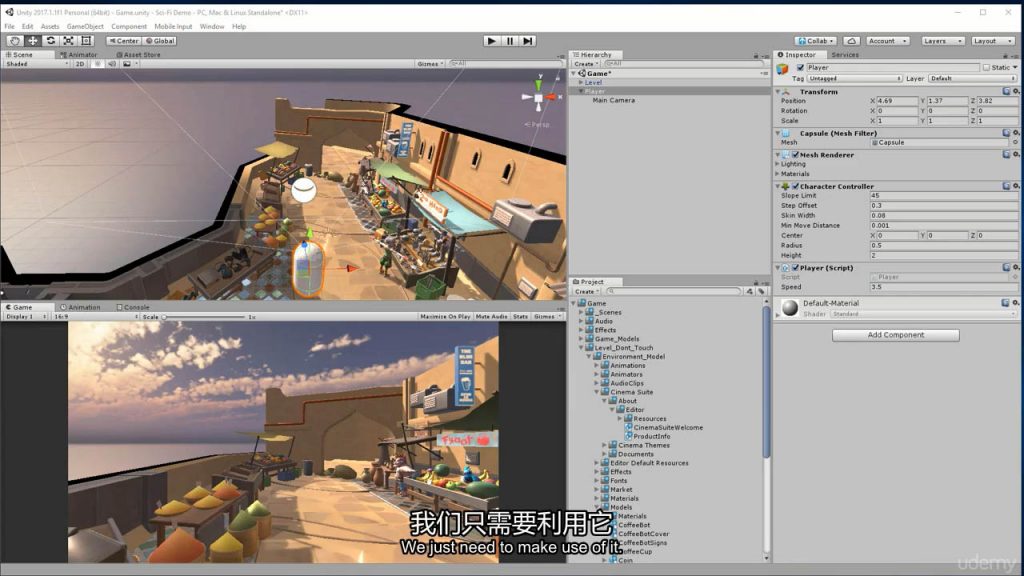Toggle the Static checkbox for Player
This screenshot has height=576, width=1024.
[x=986, y=68]
